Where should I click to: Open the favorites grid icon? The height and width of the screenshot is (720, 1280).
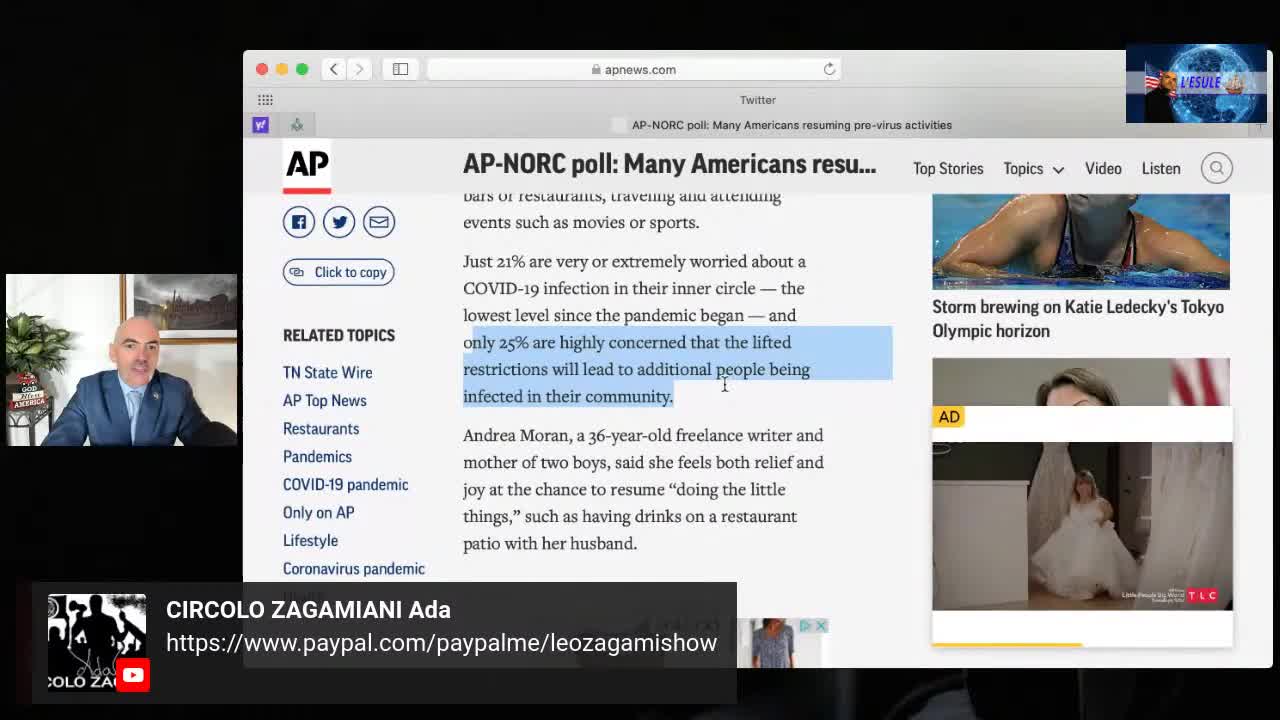[x=265, y=100]
